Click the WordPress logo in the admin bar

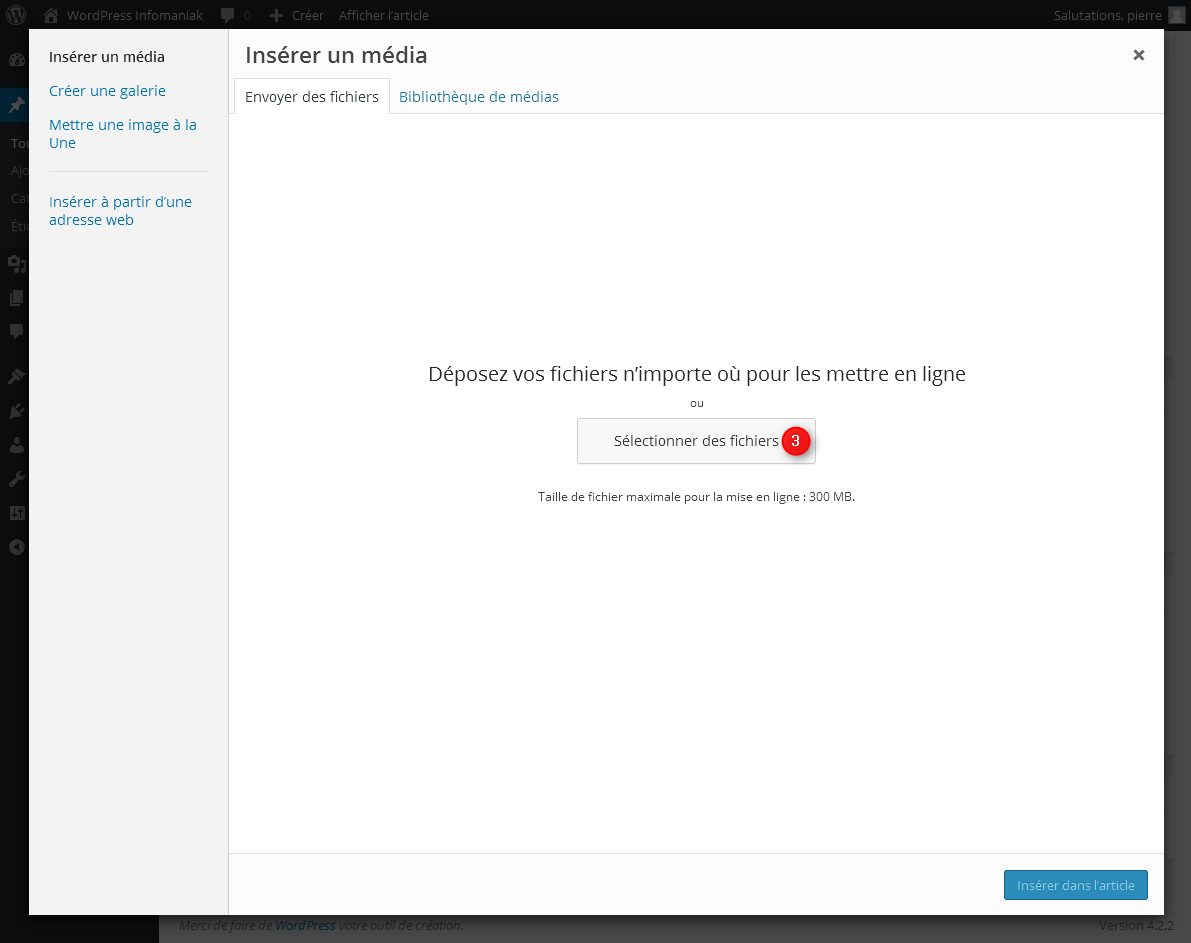16,15
